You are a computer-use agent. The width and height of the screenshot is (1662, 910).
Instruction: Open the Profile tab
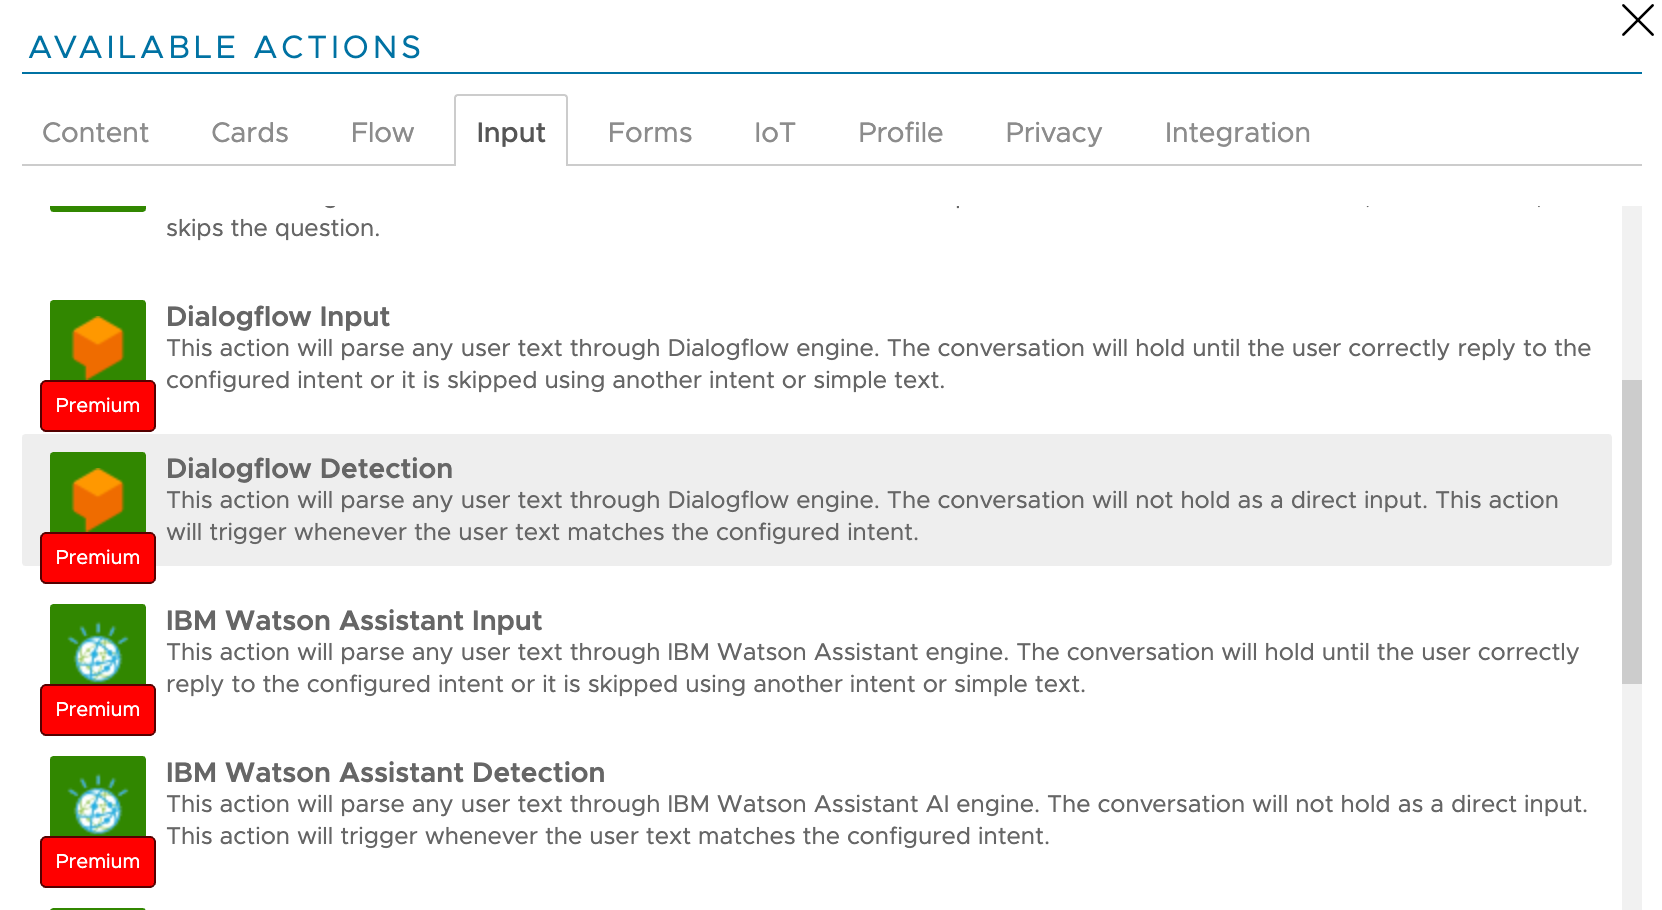coord(899,132)
